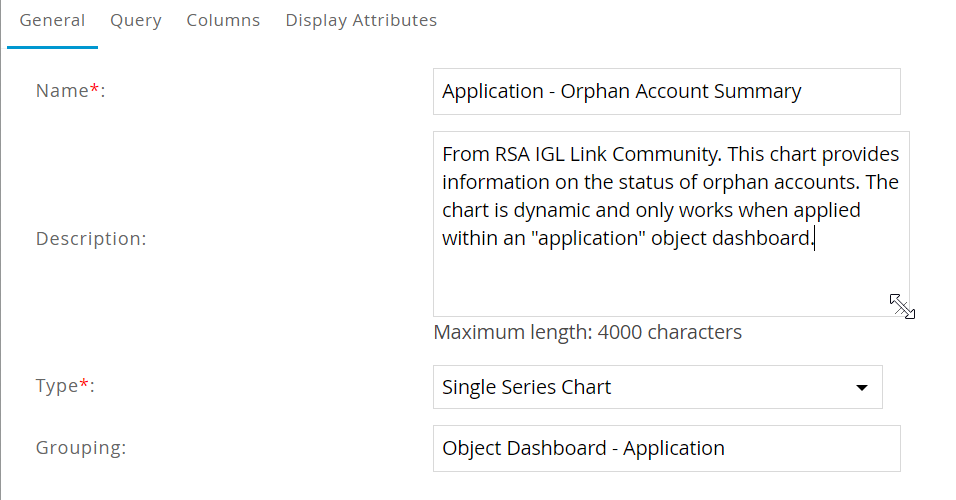Click the Grouping field label
956x500 pixels.
tap(81, 448)
